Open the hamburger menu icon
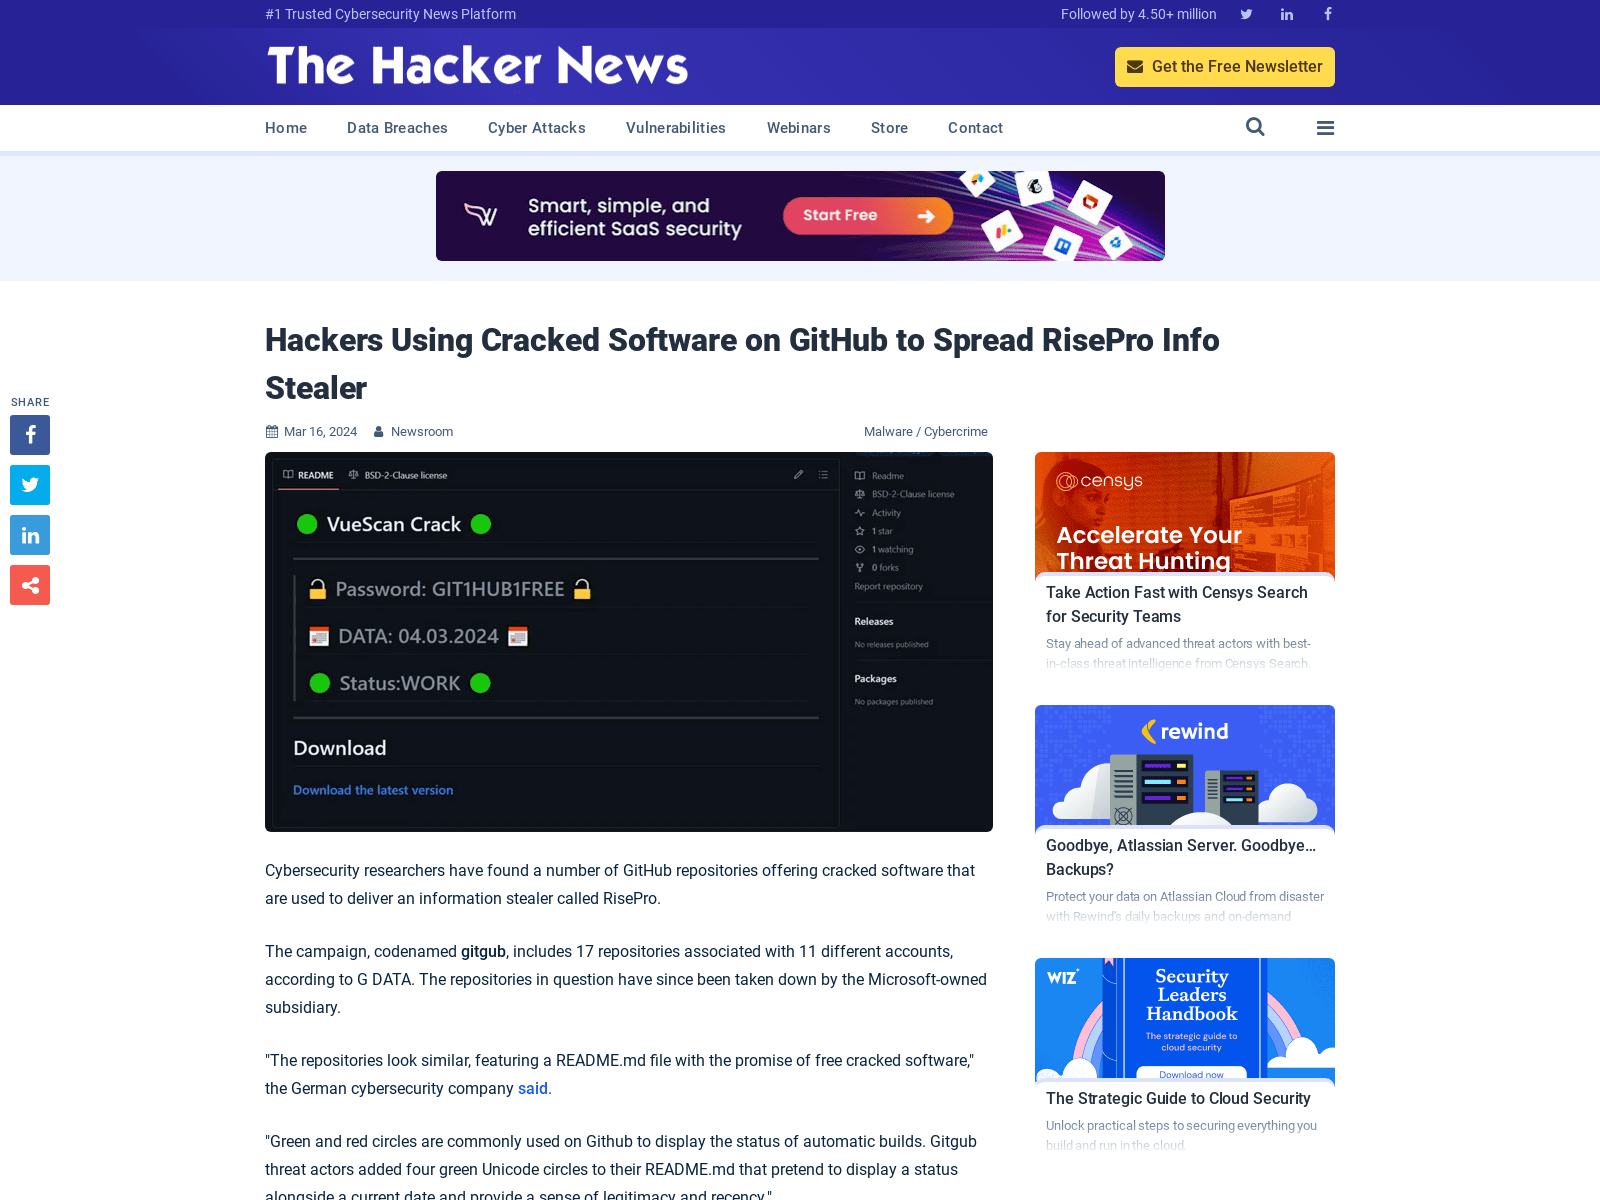Image resolution: width=1600 pixels, height=1200 pixels. pos(1326,128)
